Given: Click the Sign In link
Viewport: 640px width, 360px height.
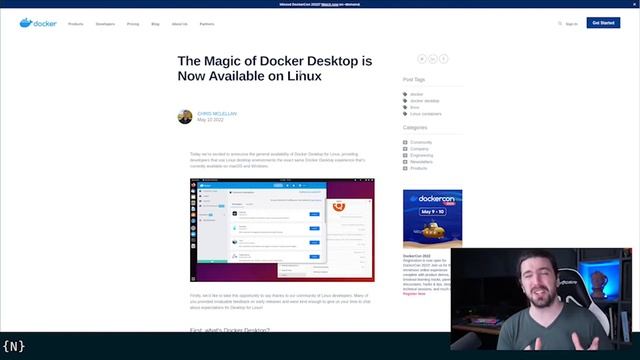Looking at the screenshot, I should [x=571, y=24].
